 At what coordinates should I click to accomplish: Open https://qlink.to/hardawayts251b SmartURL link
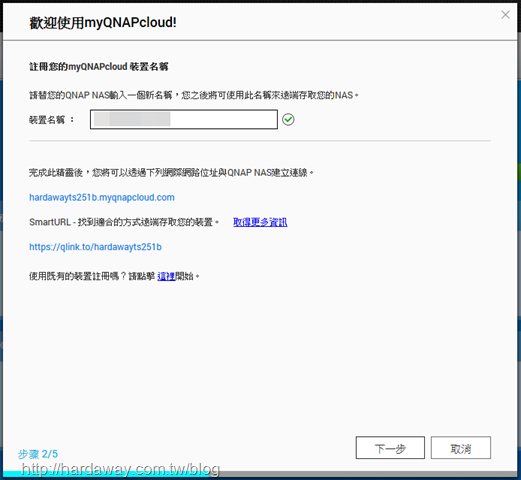pos(95,247)
